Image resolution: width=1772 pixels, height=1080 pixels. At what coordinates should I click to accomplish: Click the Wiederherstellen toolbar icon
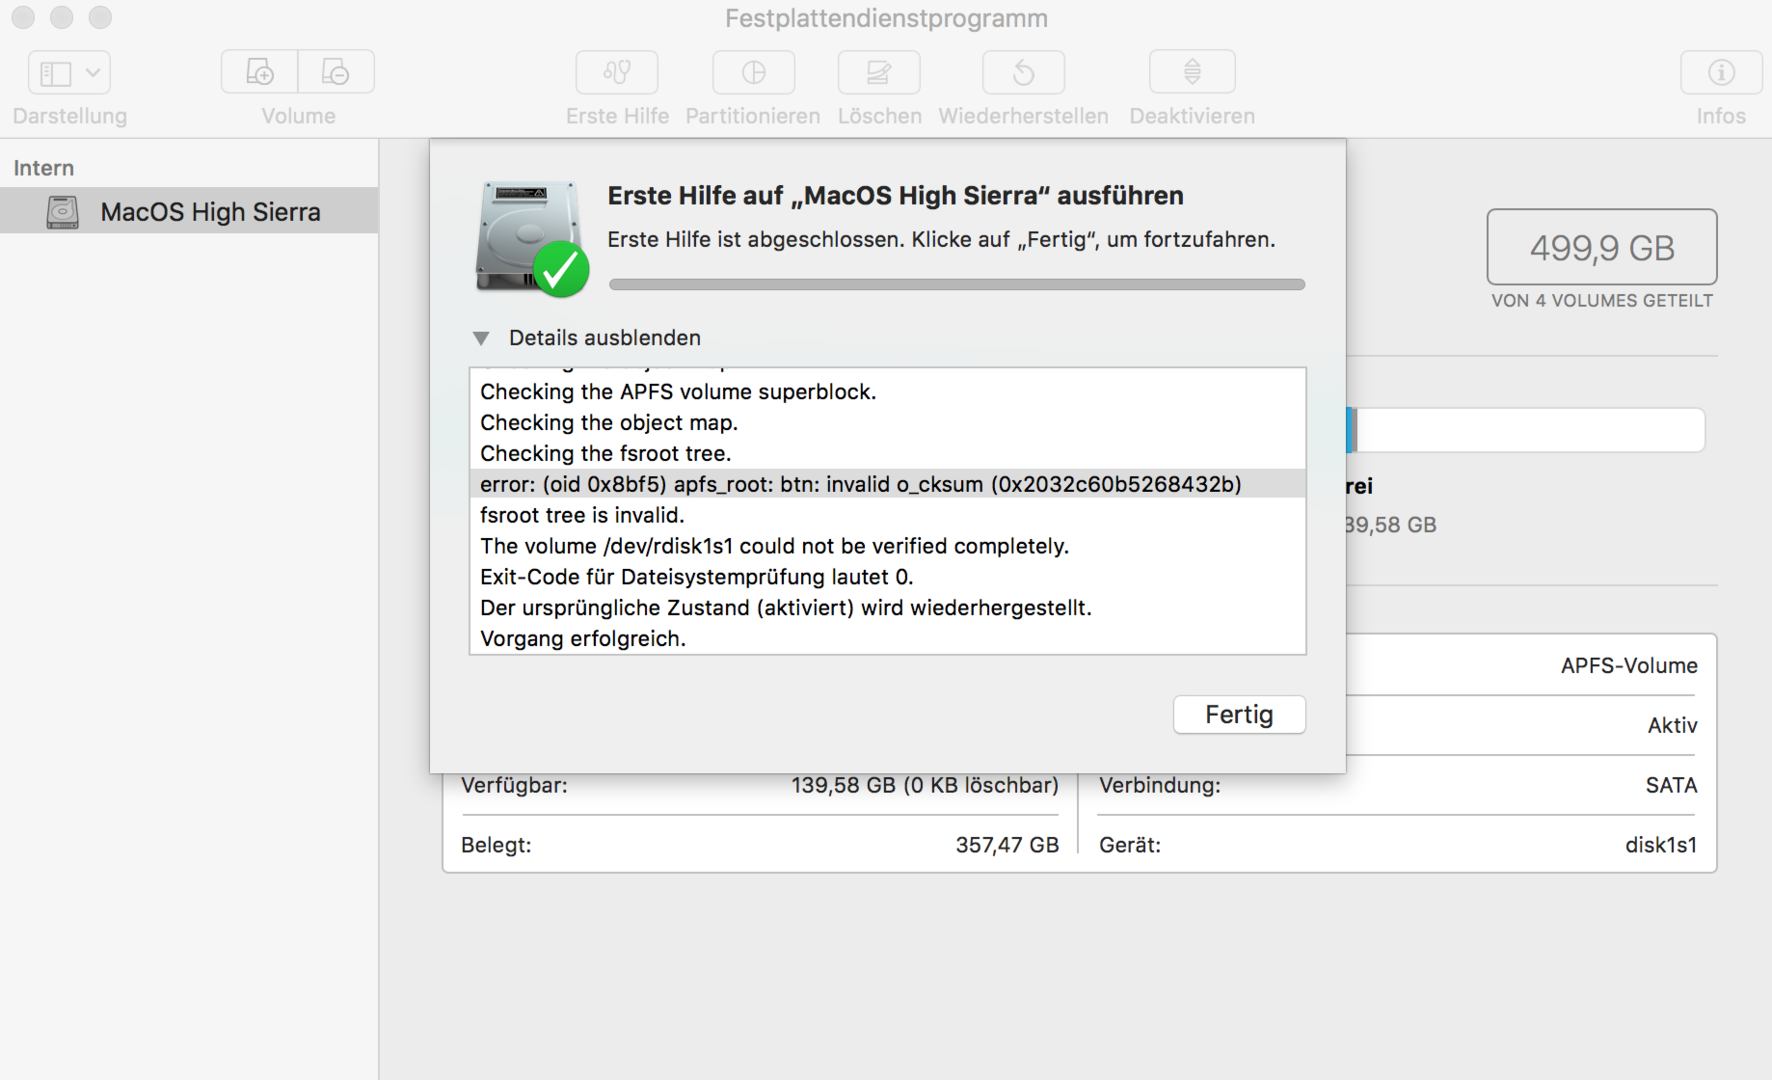[x=1023, y=72]
